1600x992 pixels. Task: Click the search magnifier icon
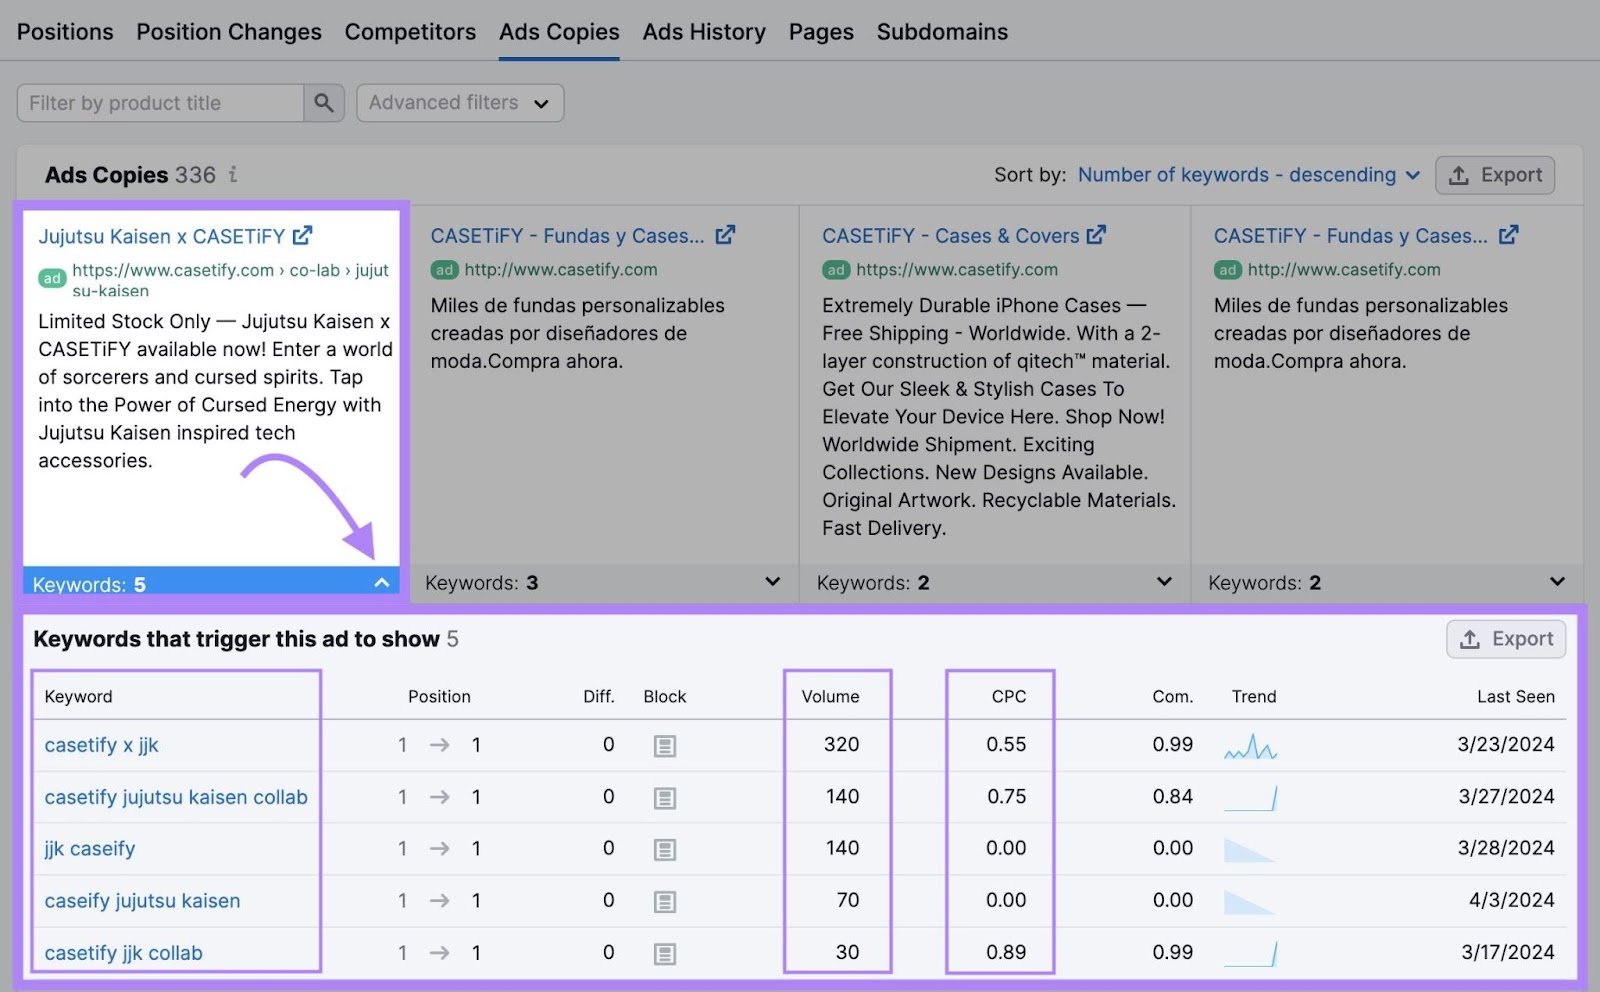coord(322,102)
